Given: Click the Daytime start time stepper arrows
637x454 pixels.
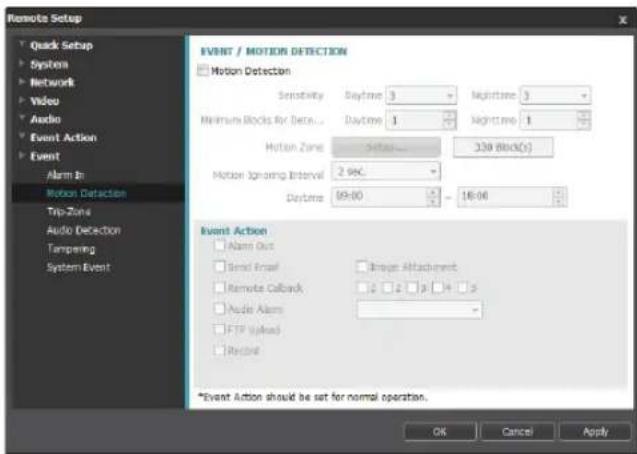Looking at the screenshot, I should [x=433, y=197].
